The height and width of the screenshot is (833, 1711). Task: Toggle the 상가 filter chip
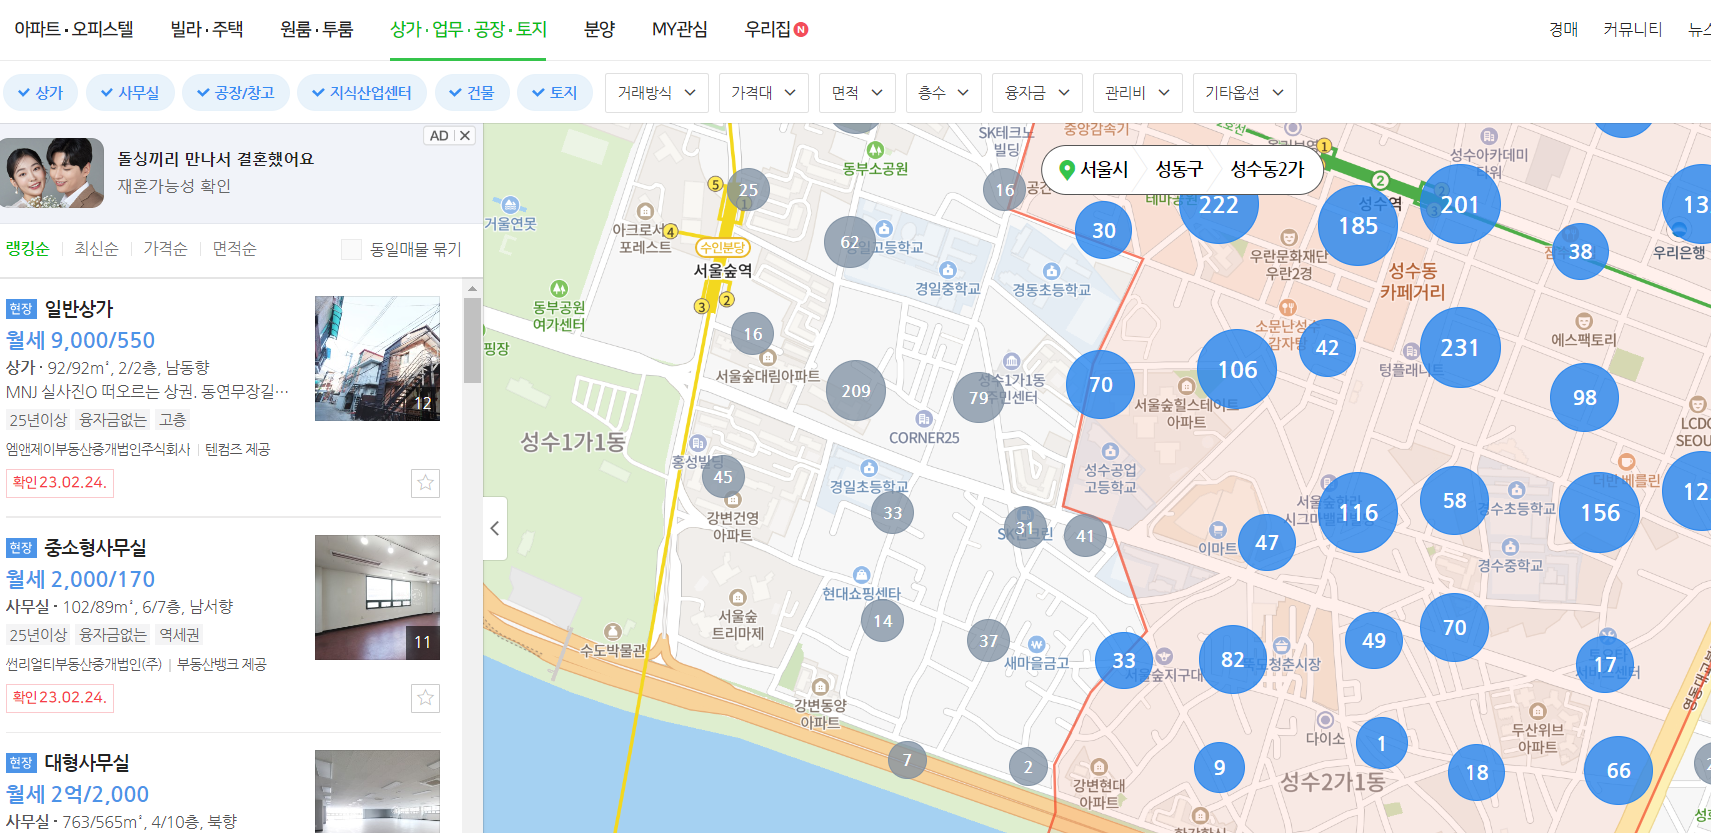coord(40,93)
